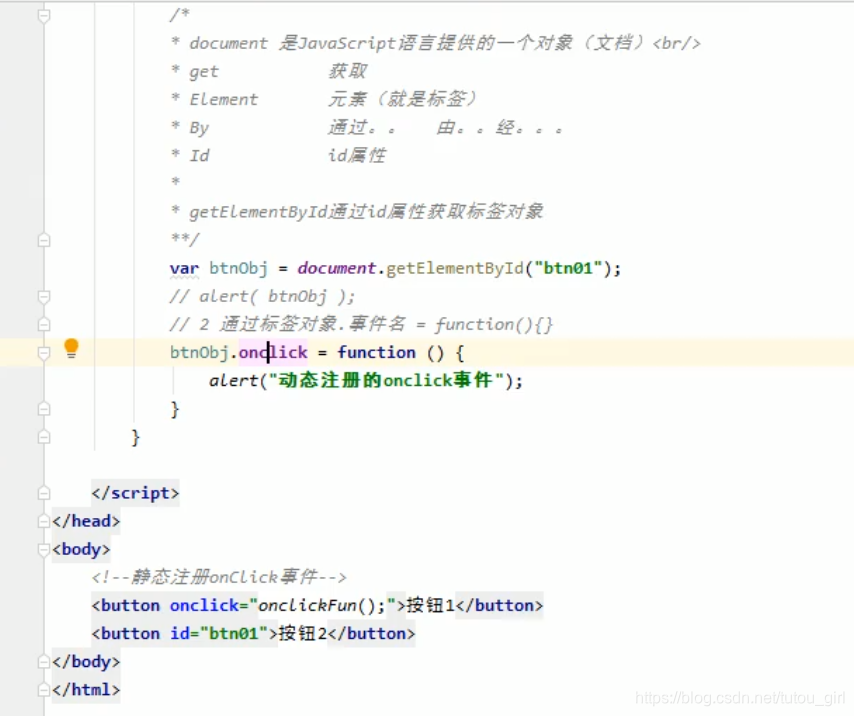Screen dimensions: 854x716
Task: Toggle fold marker beside the </html> tag
Action: click(44, 690)
